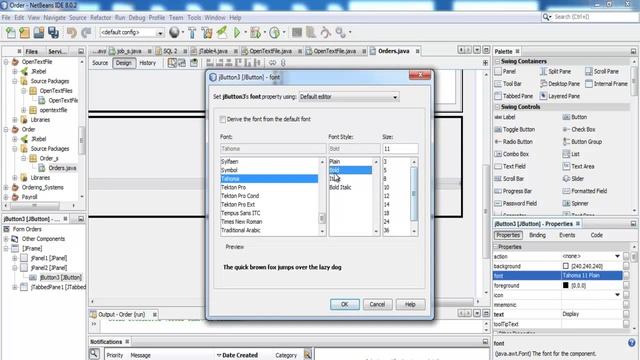
Task: Switch to the Binding tab in Properties
Action: tap(537, 235)
